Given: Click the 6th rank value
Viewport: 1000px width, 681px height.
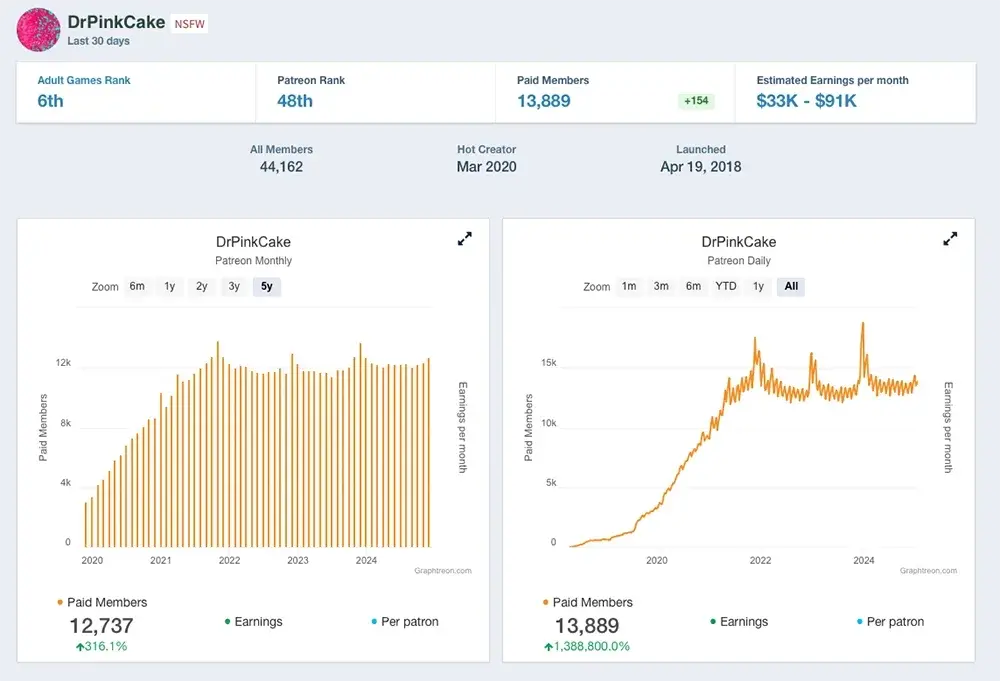Looking at the screenshot, I should (50, 101).
